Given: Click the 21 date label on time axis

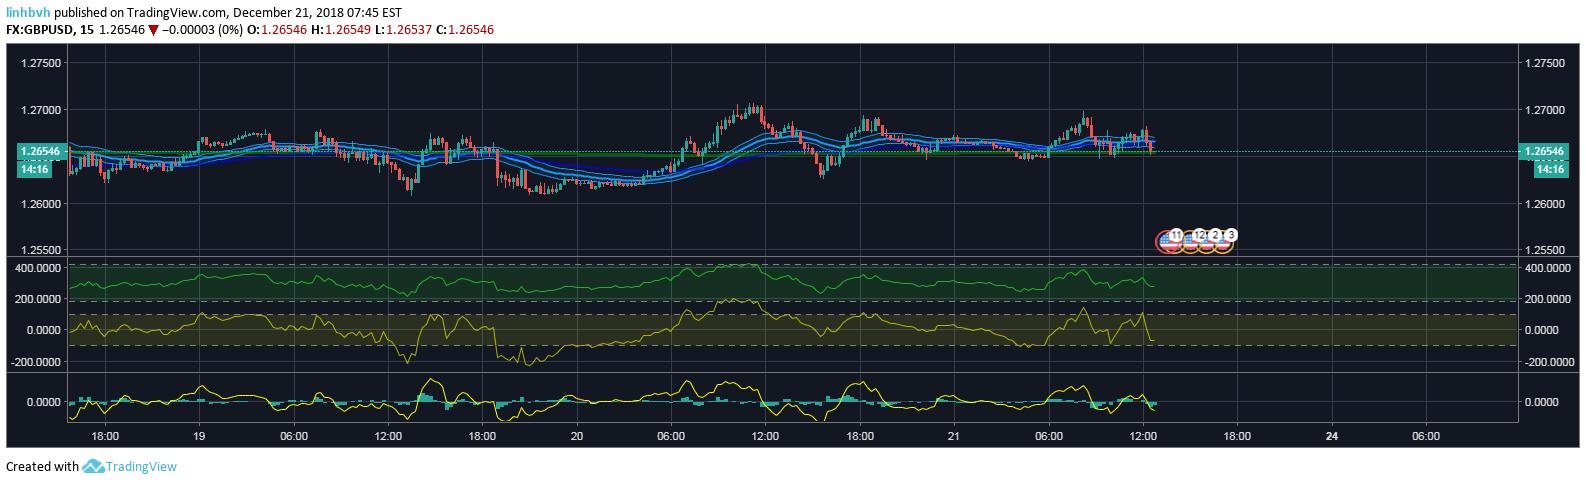Looking at the screenshot, I should pos(953,436).
